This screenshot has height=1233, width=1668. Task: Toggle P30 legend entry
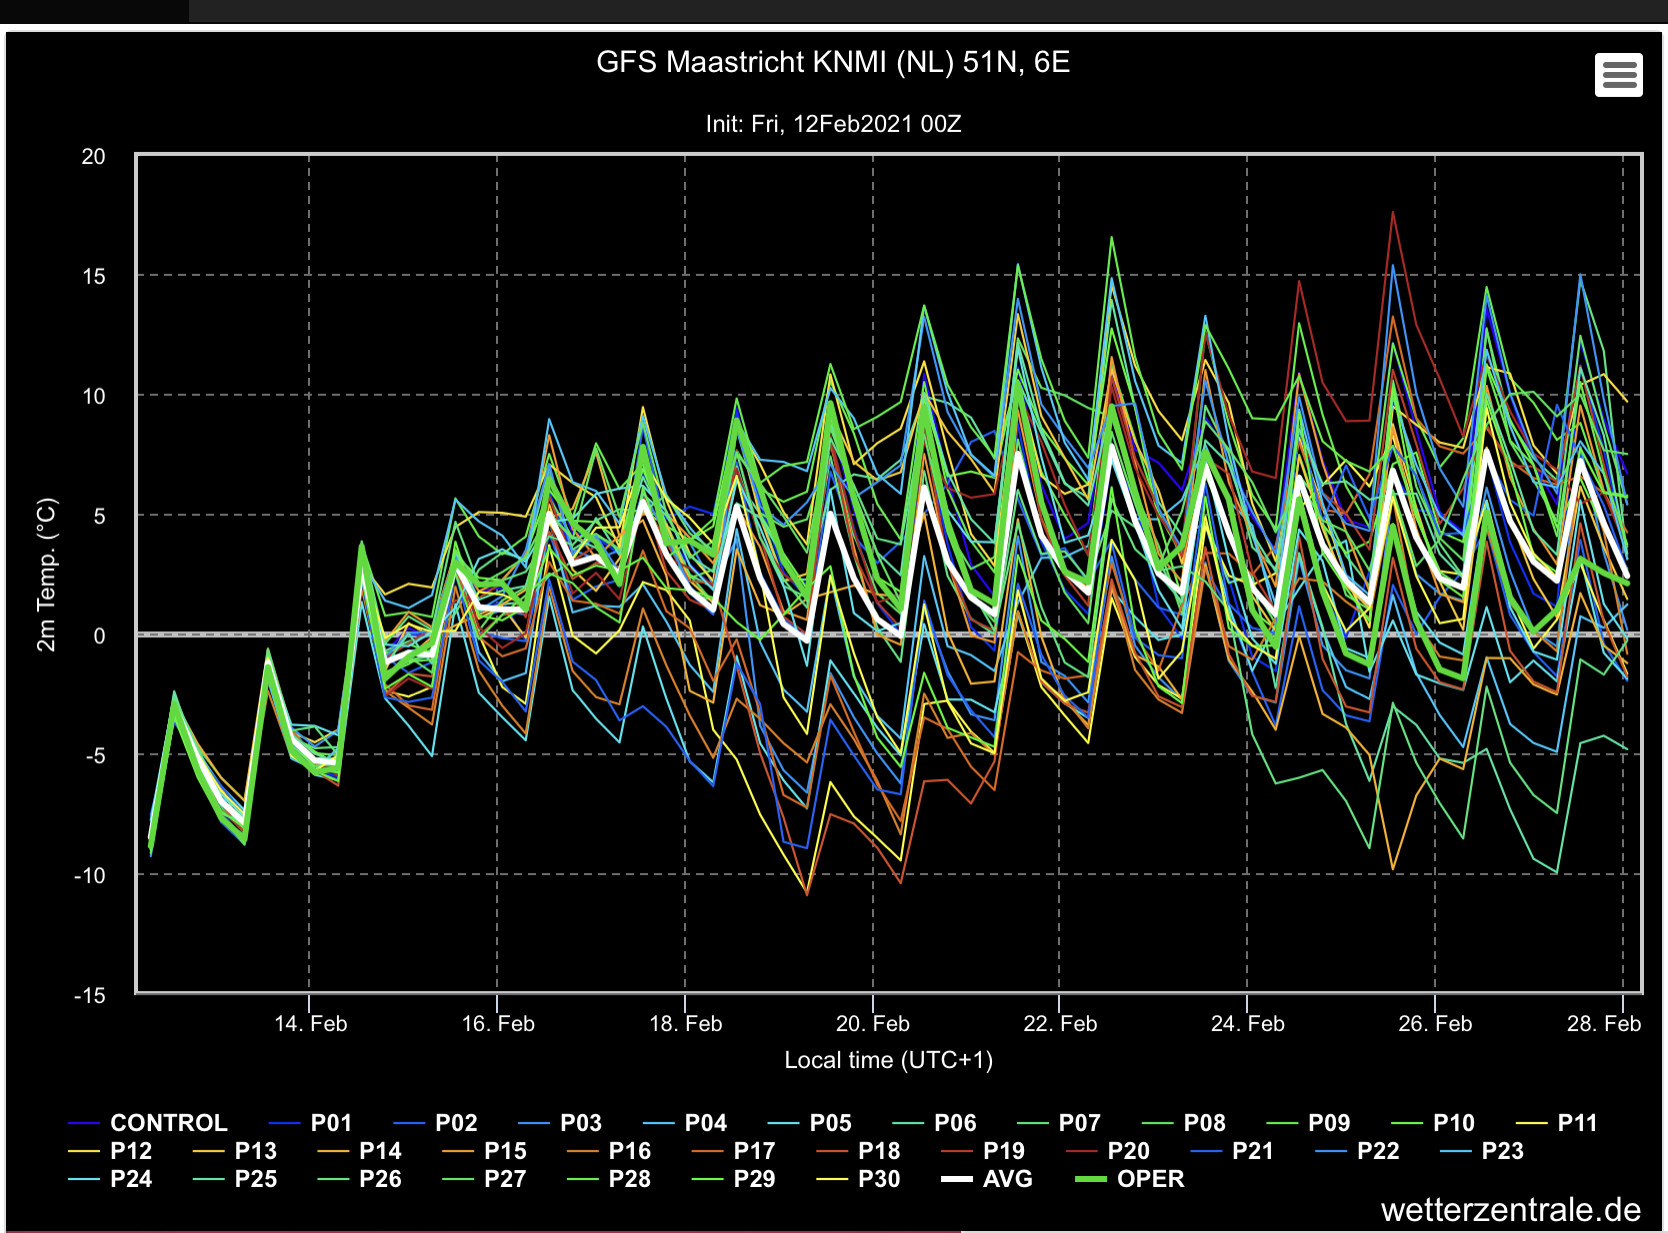(879, 1179)
